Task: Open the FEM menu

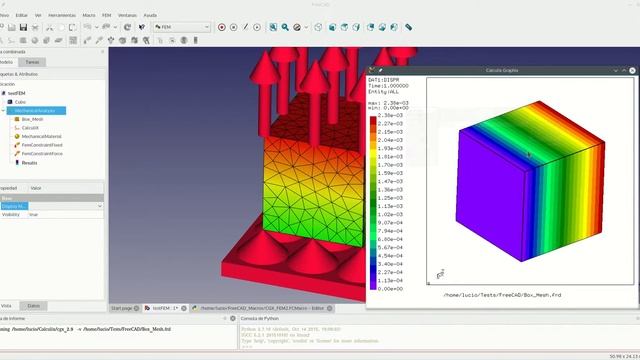Action: (x=107, y=15)
